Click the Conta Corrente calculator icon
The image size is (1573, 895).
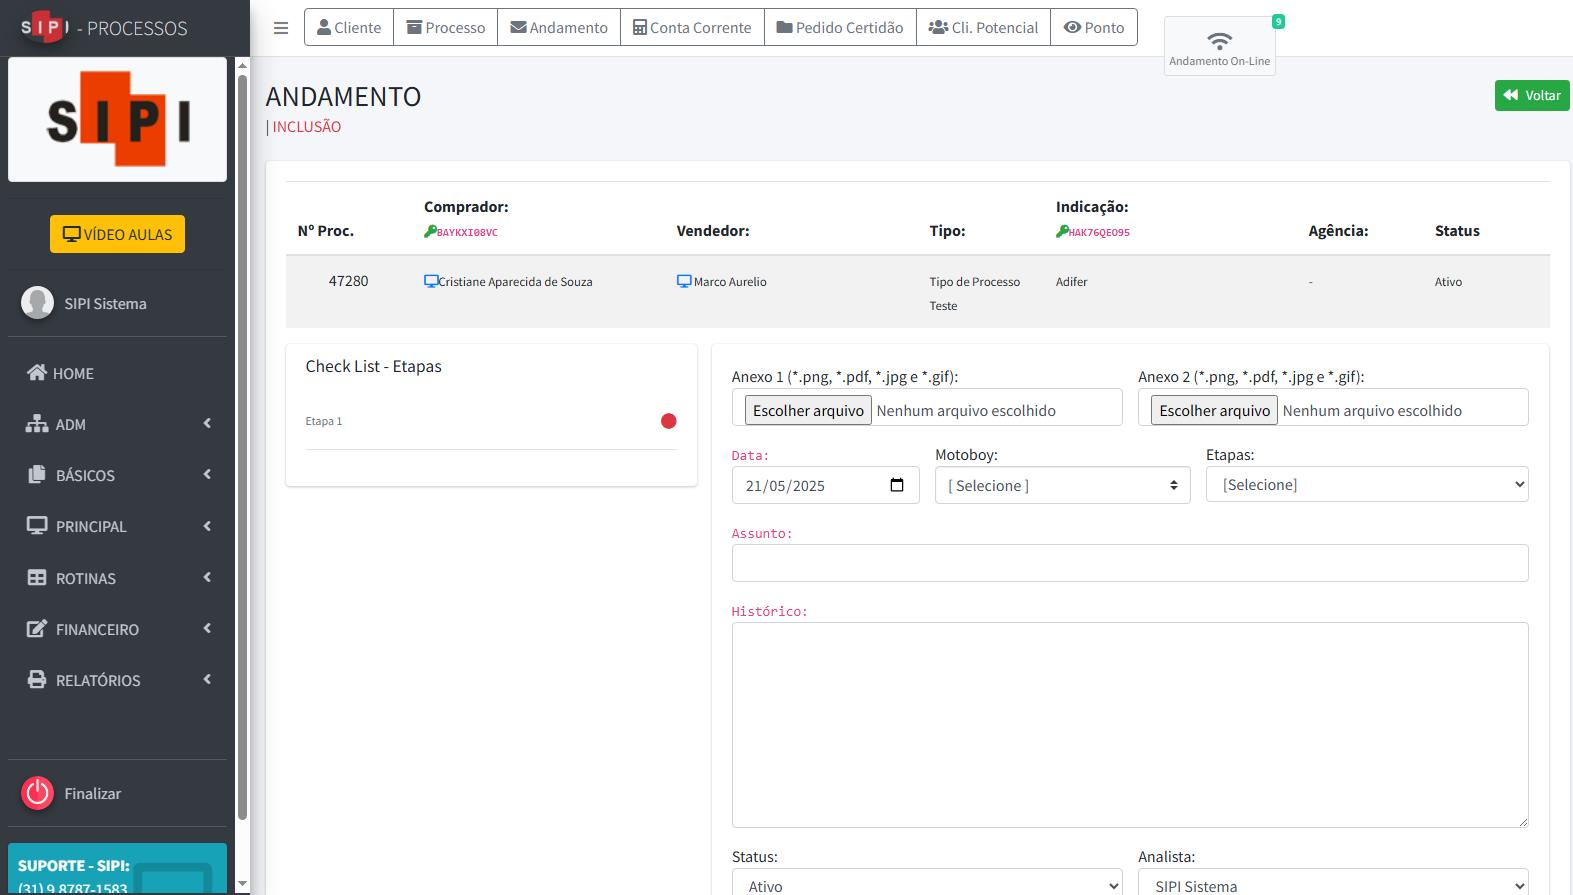click(640, 28)
